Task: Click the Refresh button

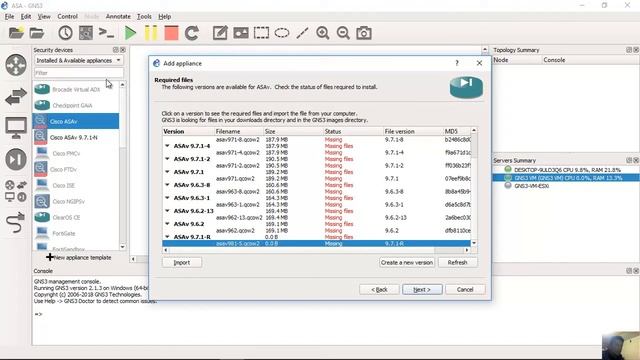Action: point(457,262)
